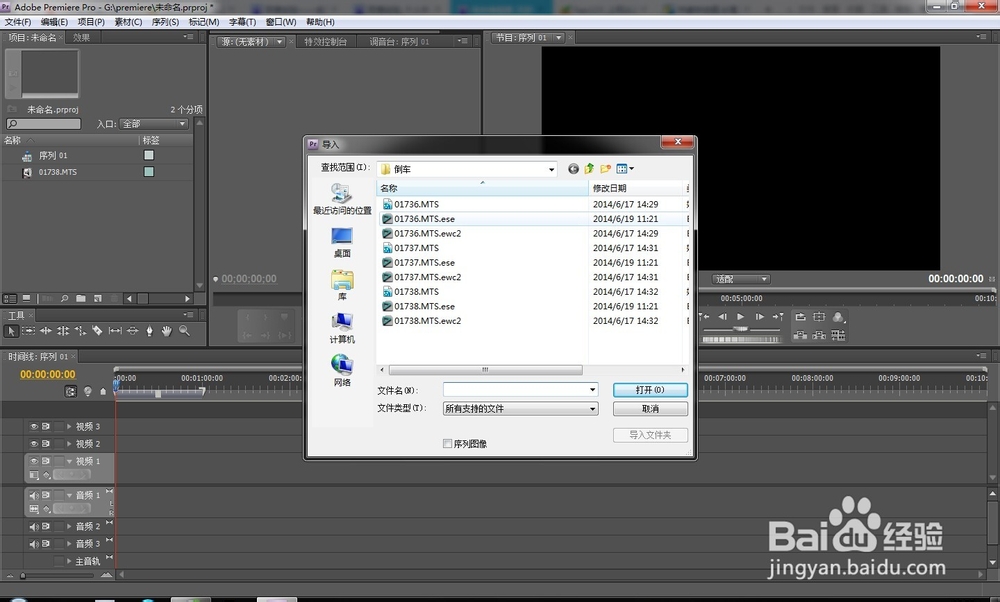Viewport: 1000px width, 602px height.
Task: Mute speaker of Audio 2 track
Action: (34, 526)
